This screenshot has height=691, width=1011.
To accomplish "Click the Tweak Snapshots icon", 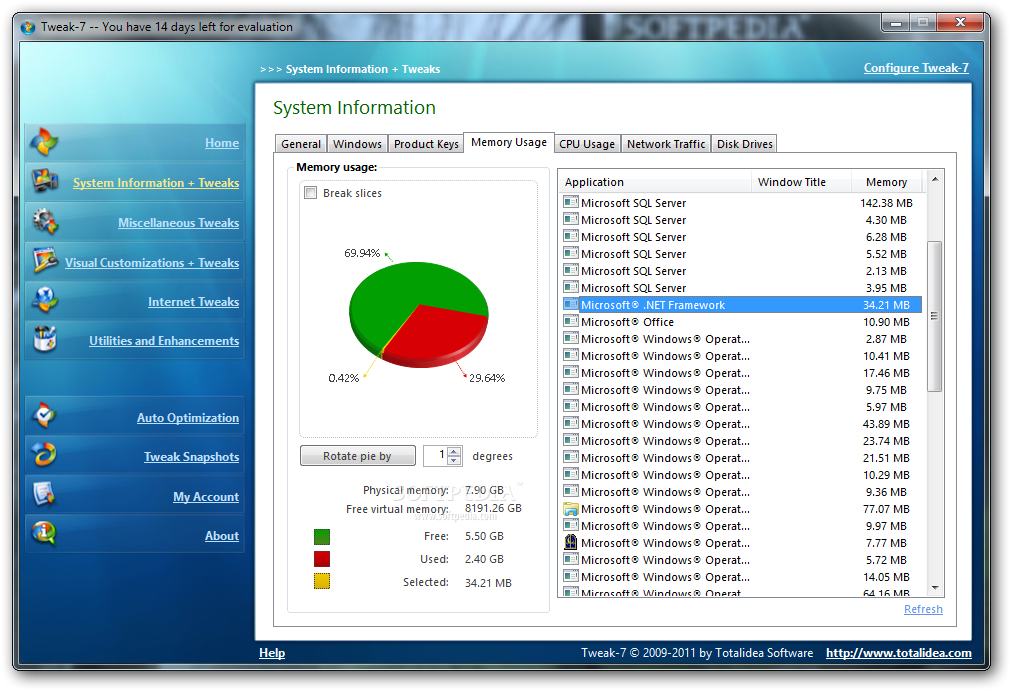I will pos(44,454).
